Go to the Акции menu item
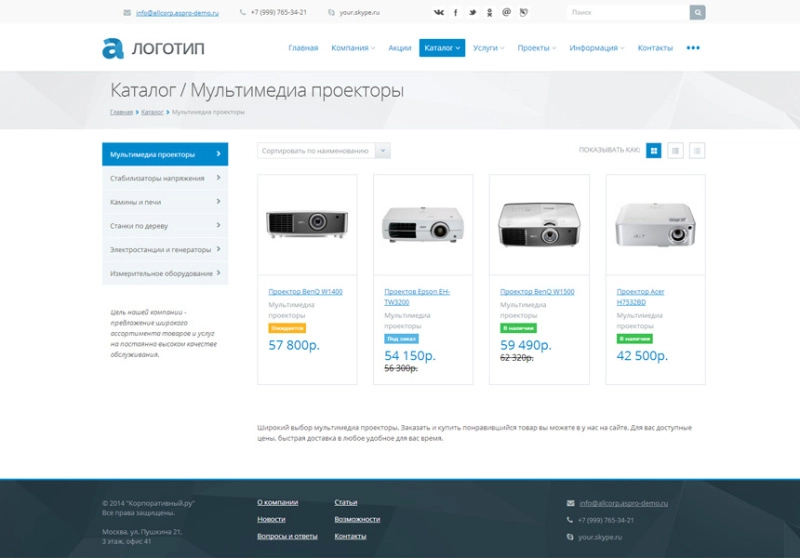The width and height of the screenshot is (800, 558). pos(399,48)
